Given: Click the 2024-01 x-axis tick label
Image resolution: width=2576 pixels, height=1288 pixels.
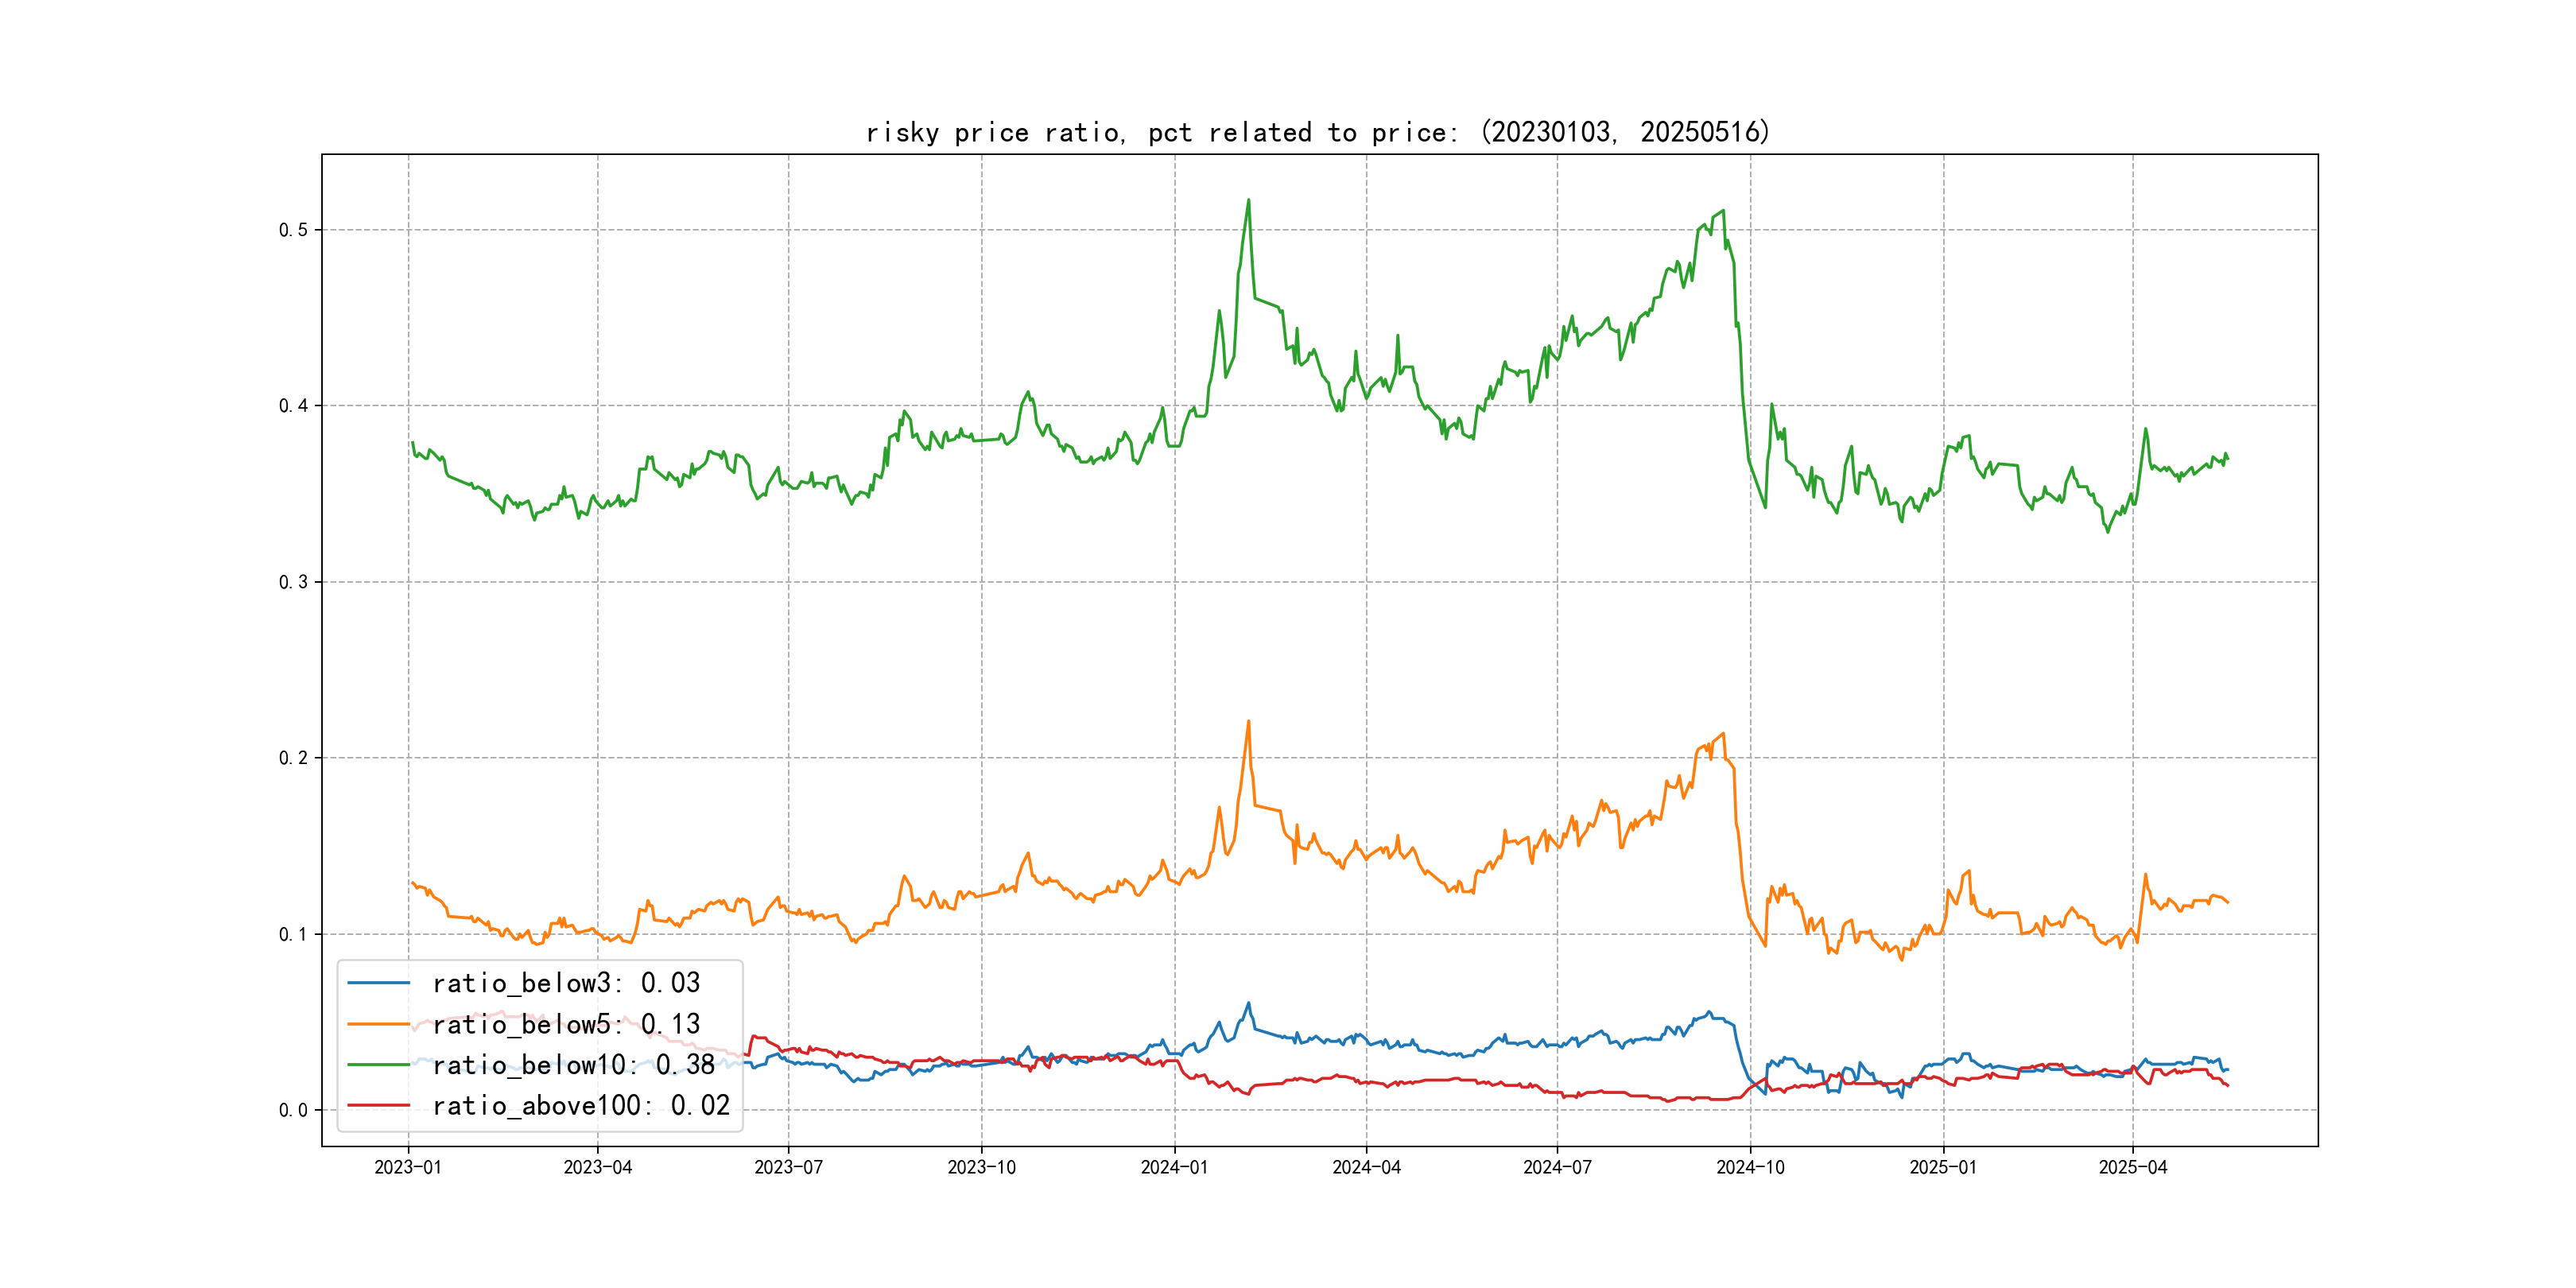Looking at the screenshot, I should click(1174, 1167).
